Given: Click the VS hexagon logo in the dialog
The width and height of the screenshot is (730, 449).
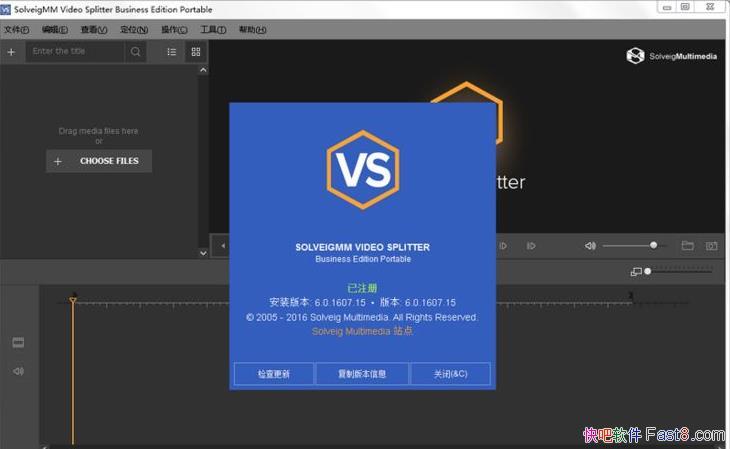Looking at the screenshot, I should pos(363,170).
